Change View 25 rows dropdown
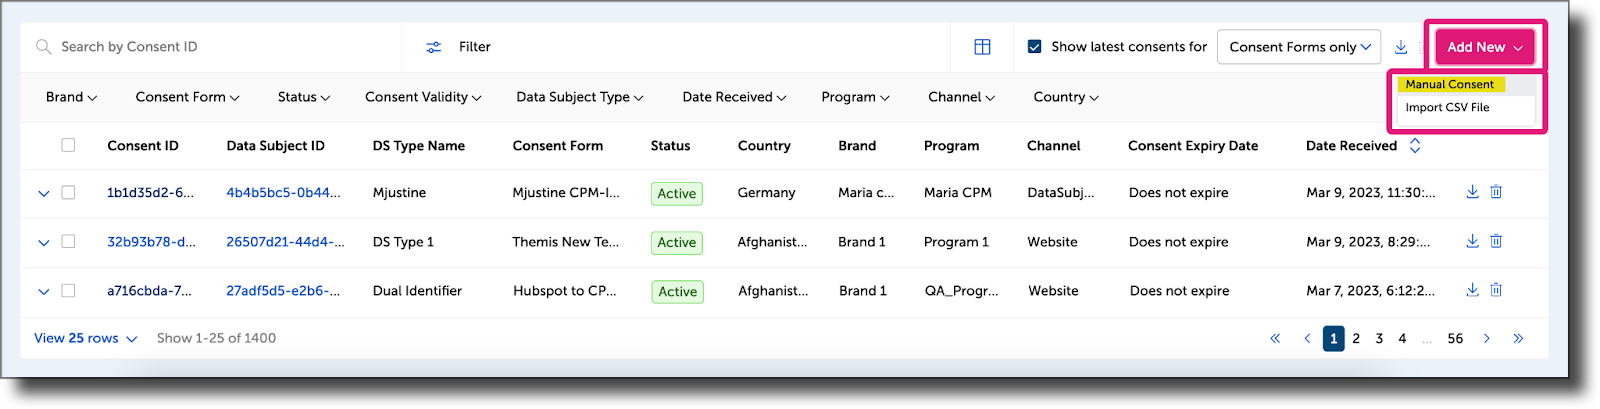This screenshot has height=409, width=1600. 85,339
